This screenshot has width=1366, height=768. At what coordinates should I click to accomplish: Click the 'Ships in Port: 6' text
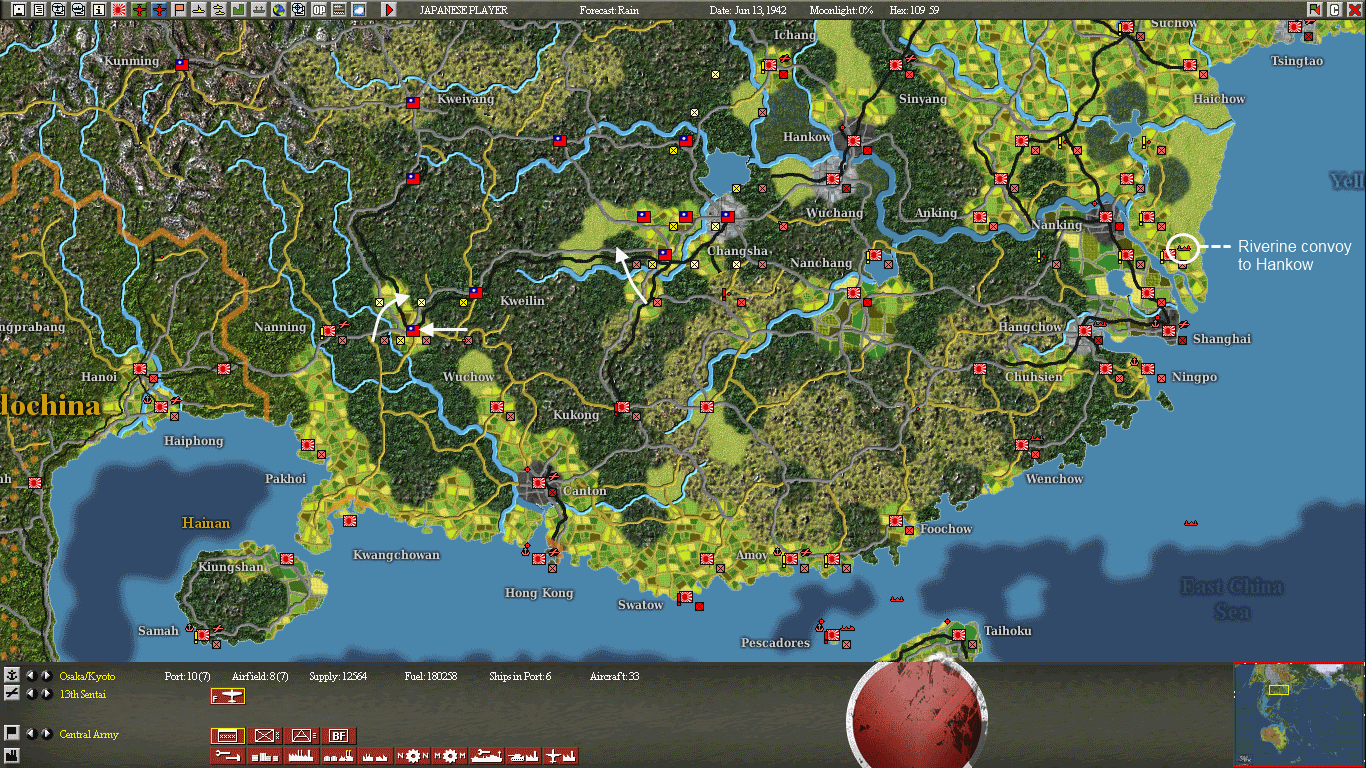click(x=520, y=677)
